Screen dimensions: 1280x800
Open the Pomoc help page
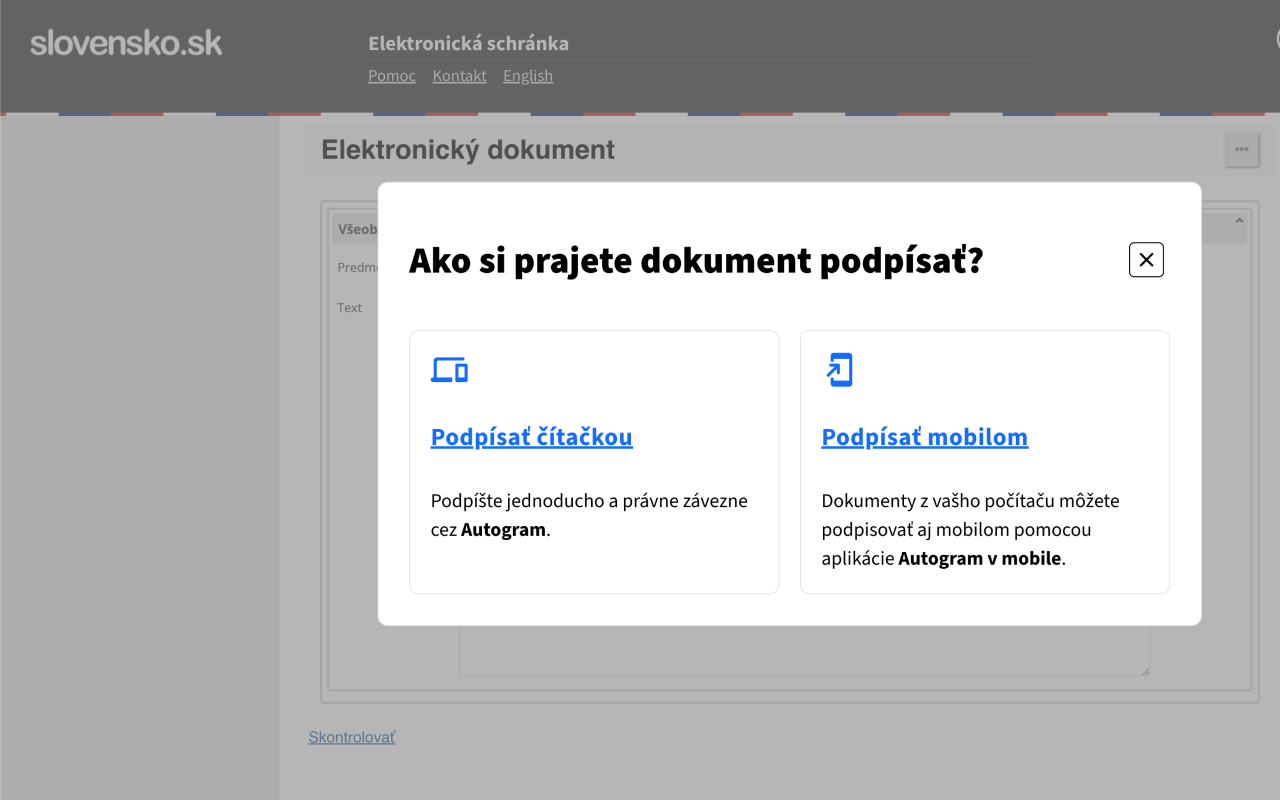click(x=391, y=75)
